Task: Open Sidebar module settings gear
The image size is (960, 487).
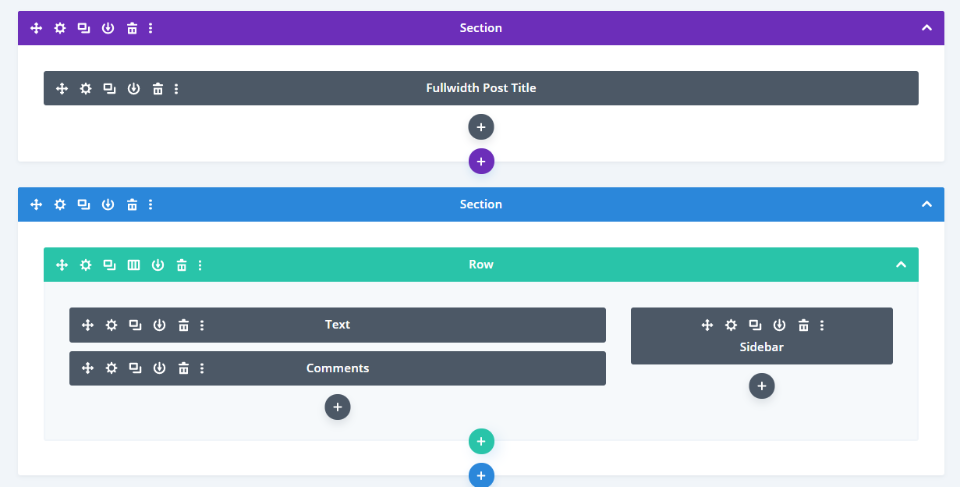Action: (731, 325)
